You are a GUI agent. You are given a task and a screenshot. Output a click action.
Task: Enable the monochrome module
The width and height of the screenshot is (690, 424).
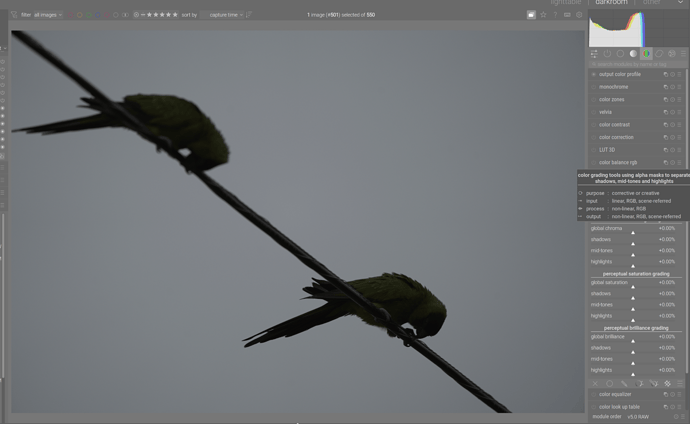pos(593,87)
